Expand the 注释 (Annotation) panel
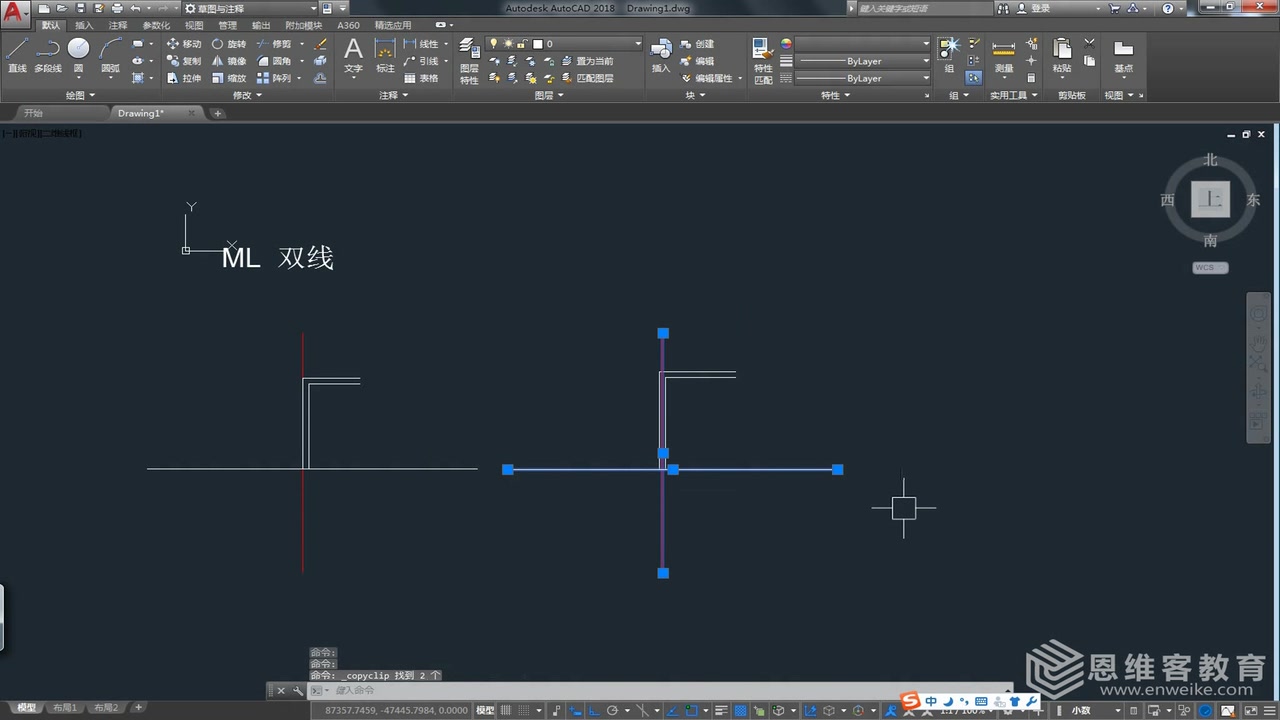The width and height of the screenshot is (1280, 720). (393, 95)
